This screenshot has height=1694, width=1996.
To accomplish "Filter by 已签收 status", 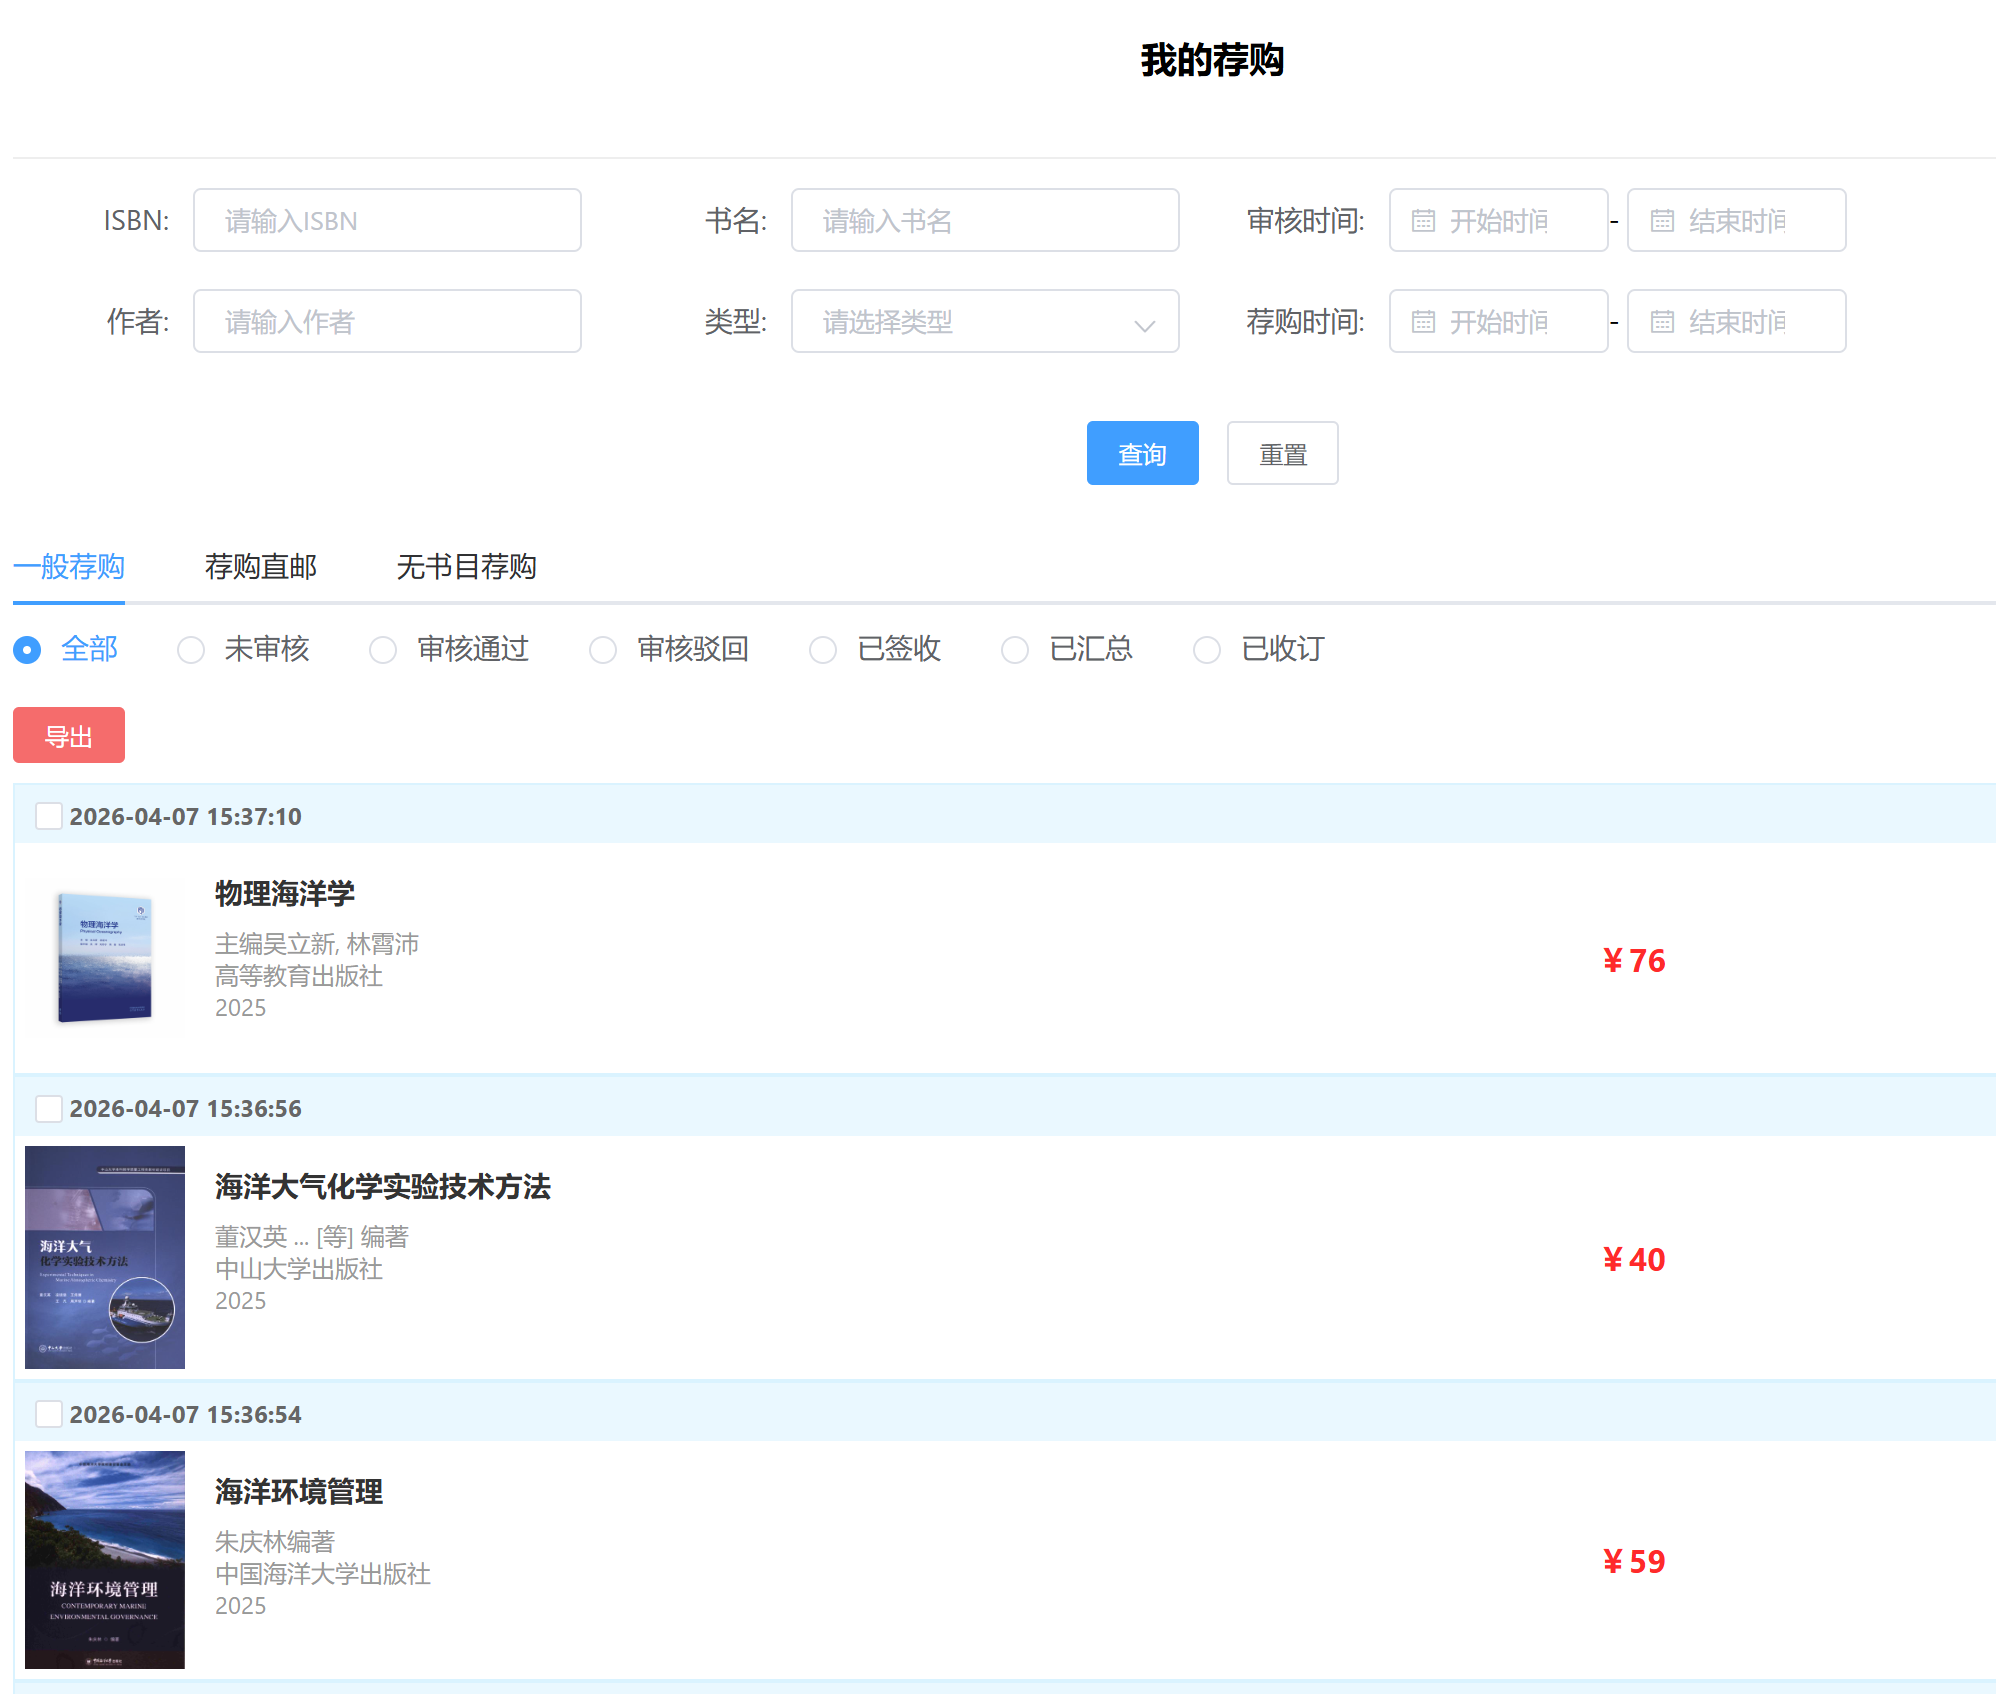I will point(823,650).
